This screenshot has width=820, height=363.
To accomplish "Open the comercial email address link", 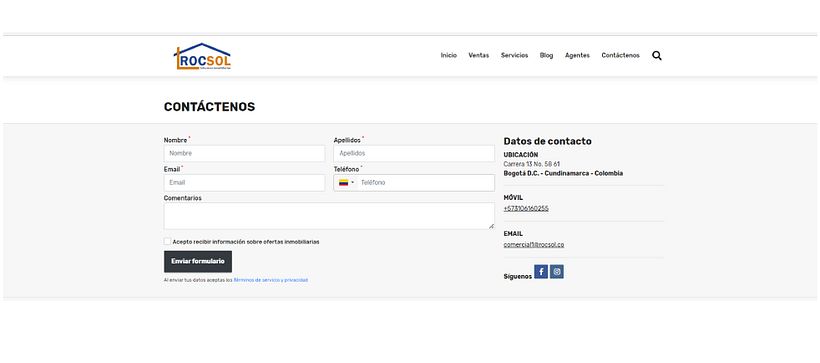I will 534,244.
